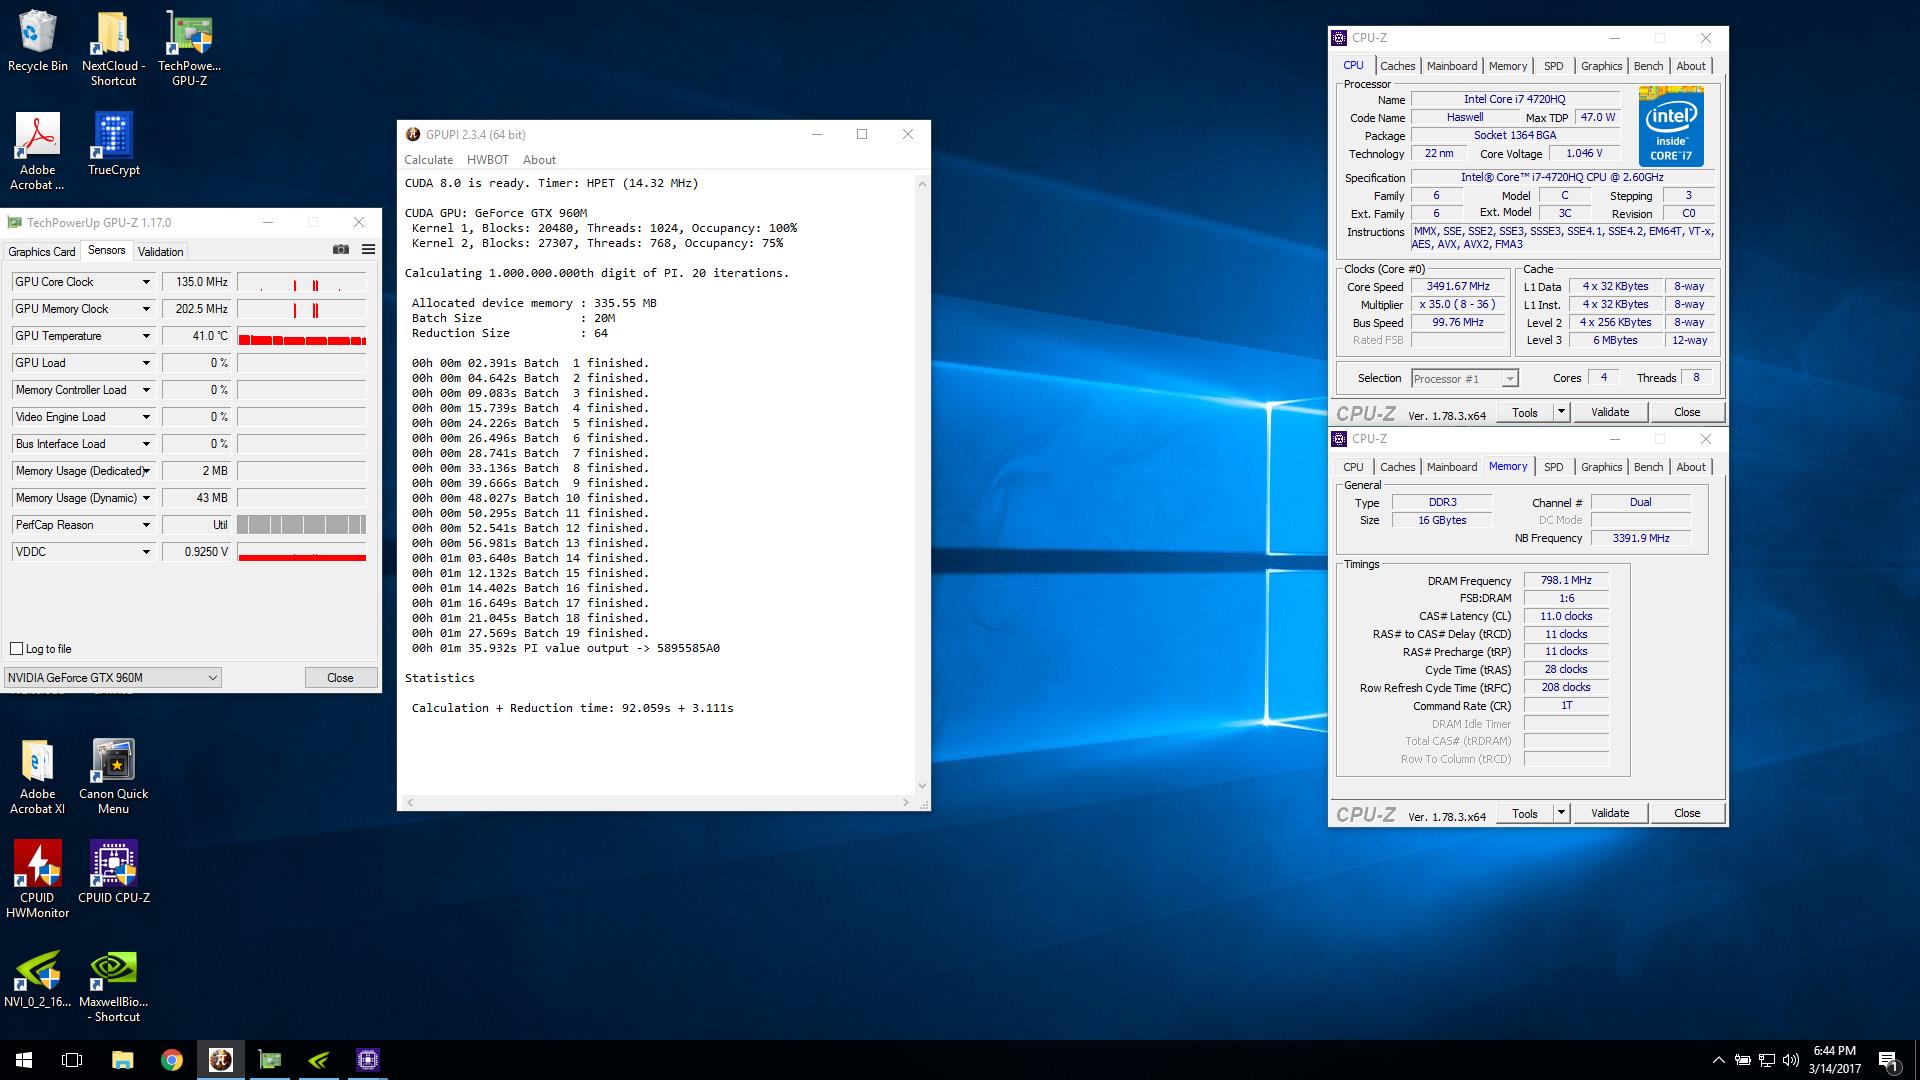Click Validate in lower CPU-Z window
This screenshot has width=1920, height=1080.
[x=1610, y=813]
